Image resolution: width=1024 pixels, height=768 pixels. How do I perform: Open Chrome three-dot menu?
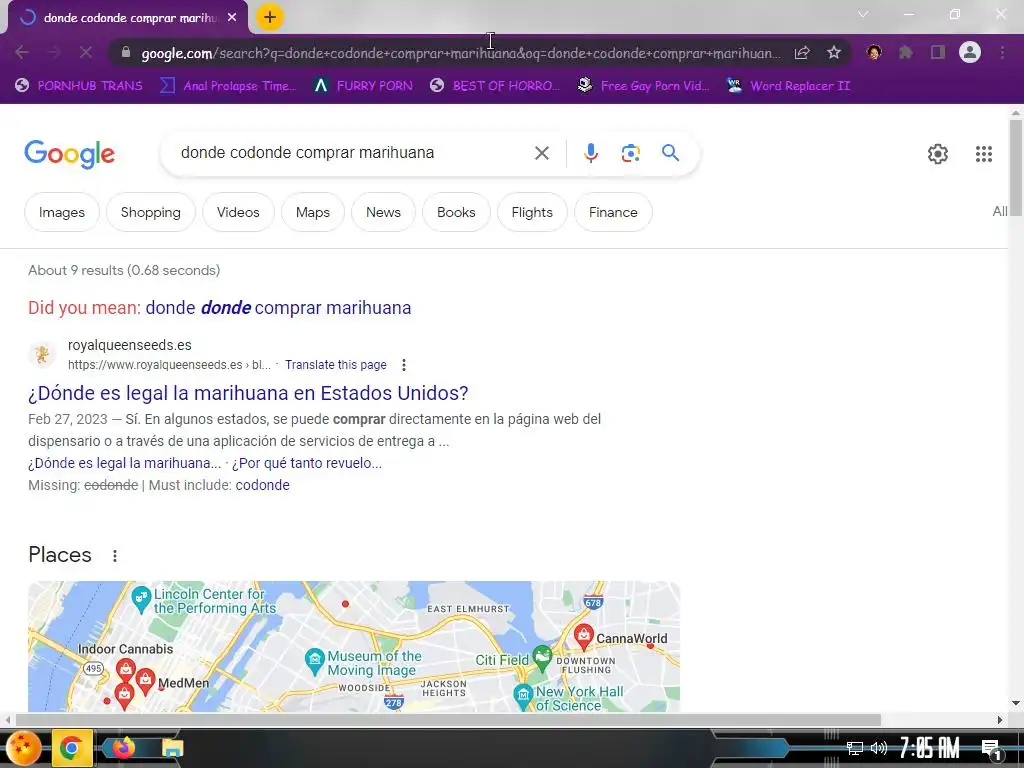click(1002, 52)
